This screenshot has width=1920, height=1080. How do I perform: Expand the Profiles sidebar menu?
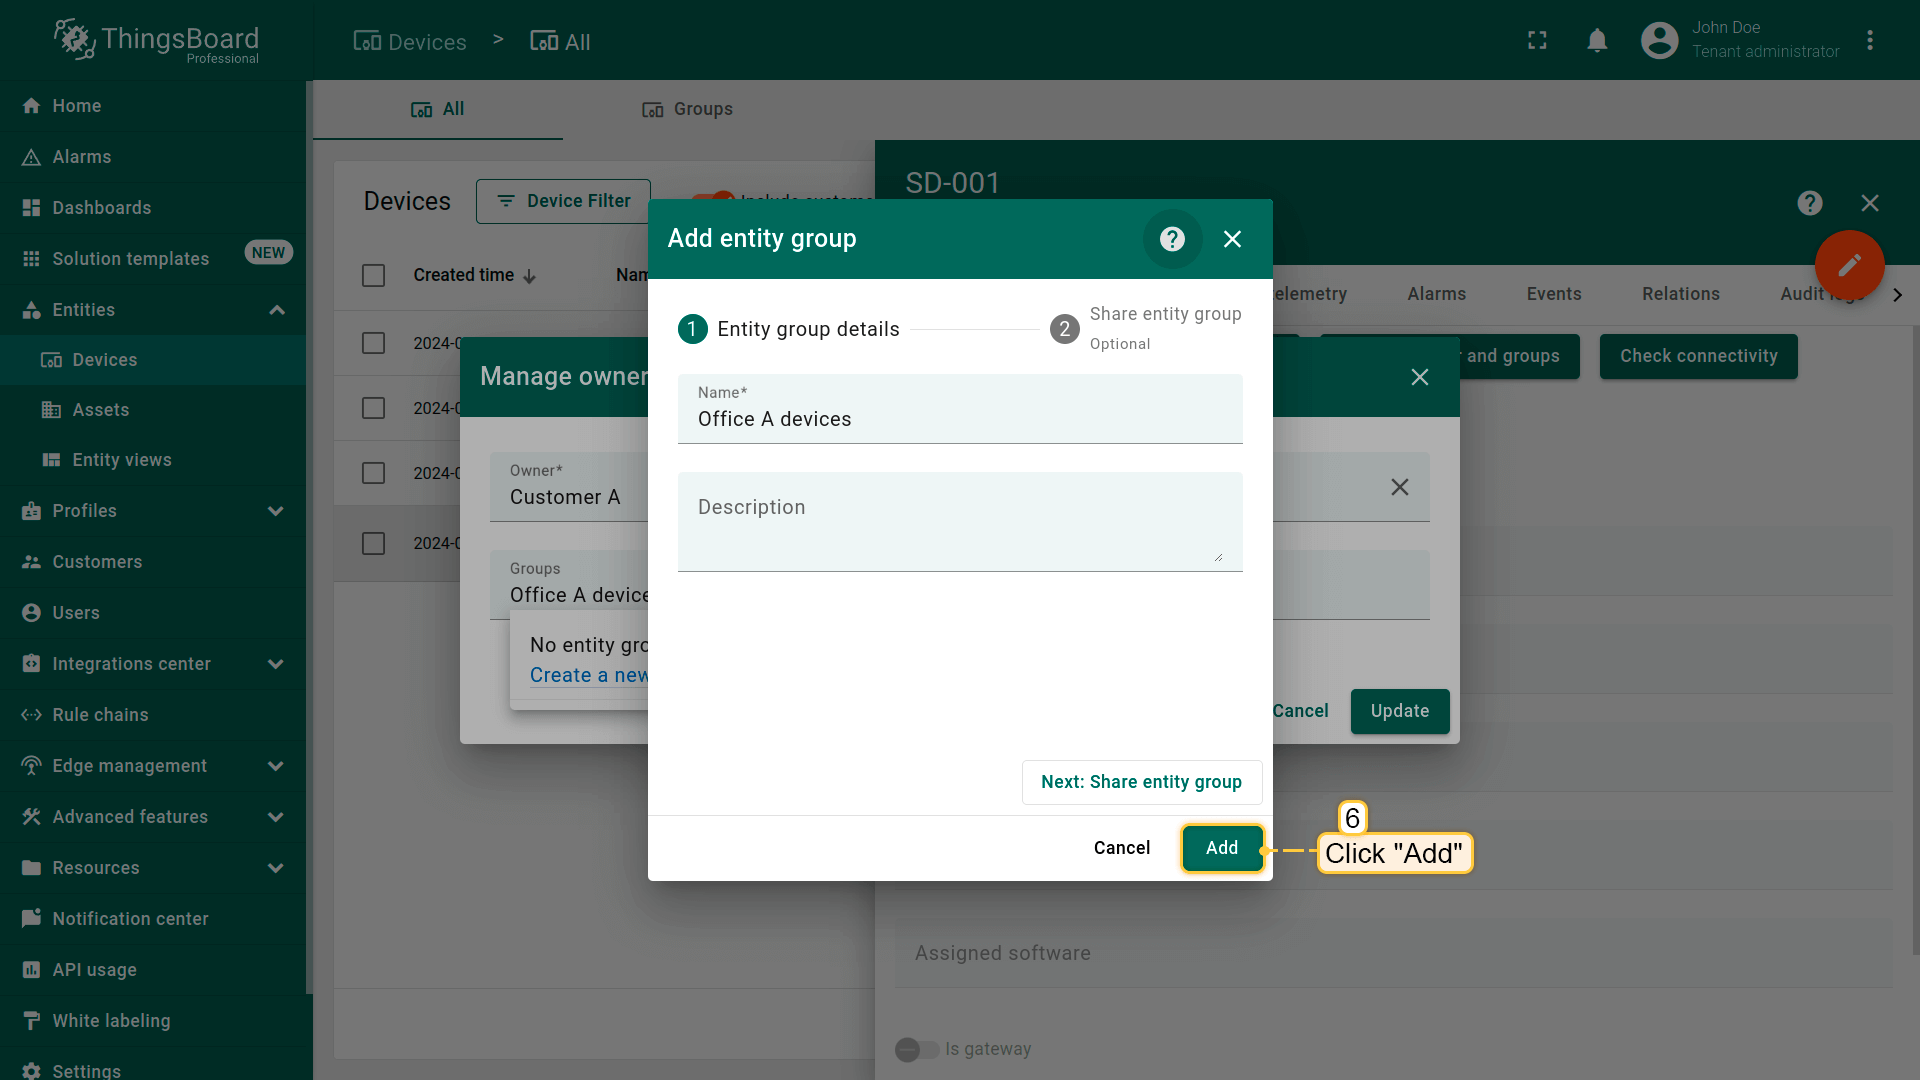pos(276,511)
